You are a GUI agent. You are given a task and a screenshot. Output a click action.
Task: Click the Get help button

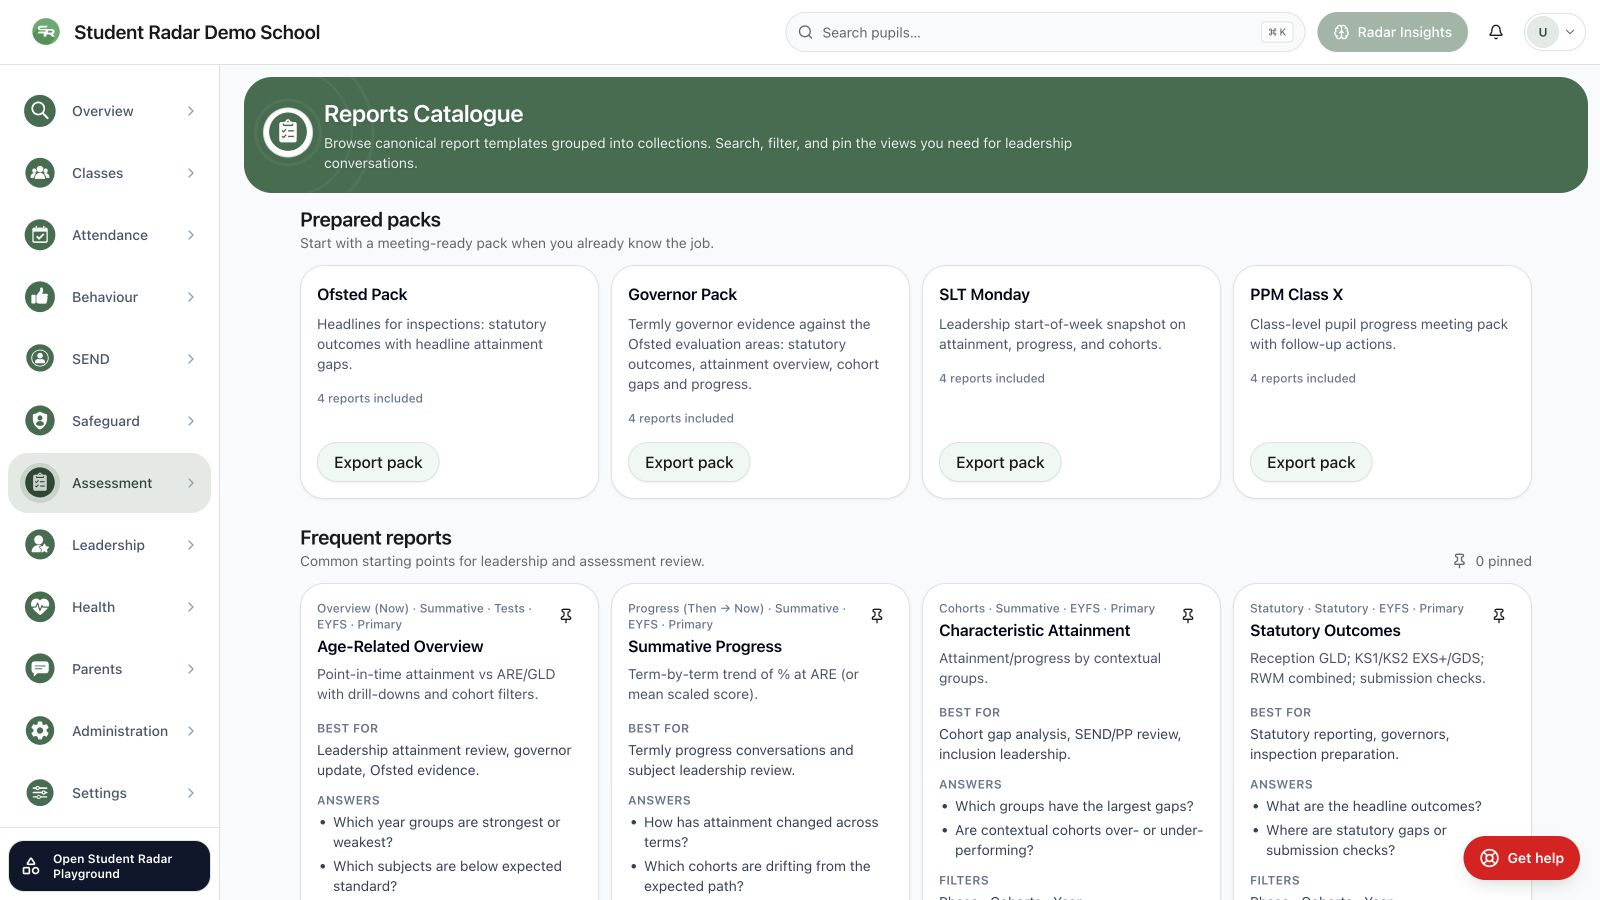(x=1521, y=858)
